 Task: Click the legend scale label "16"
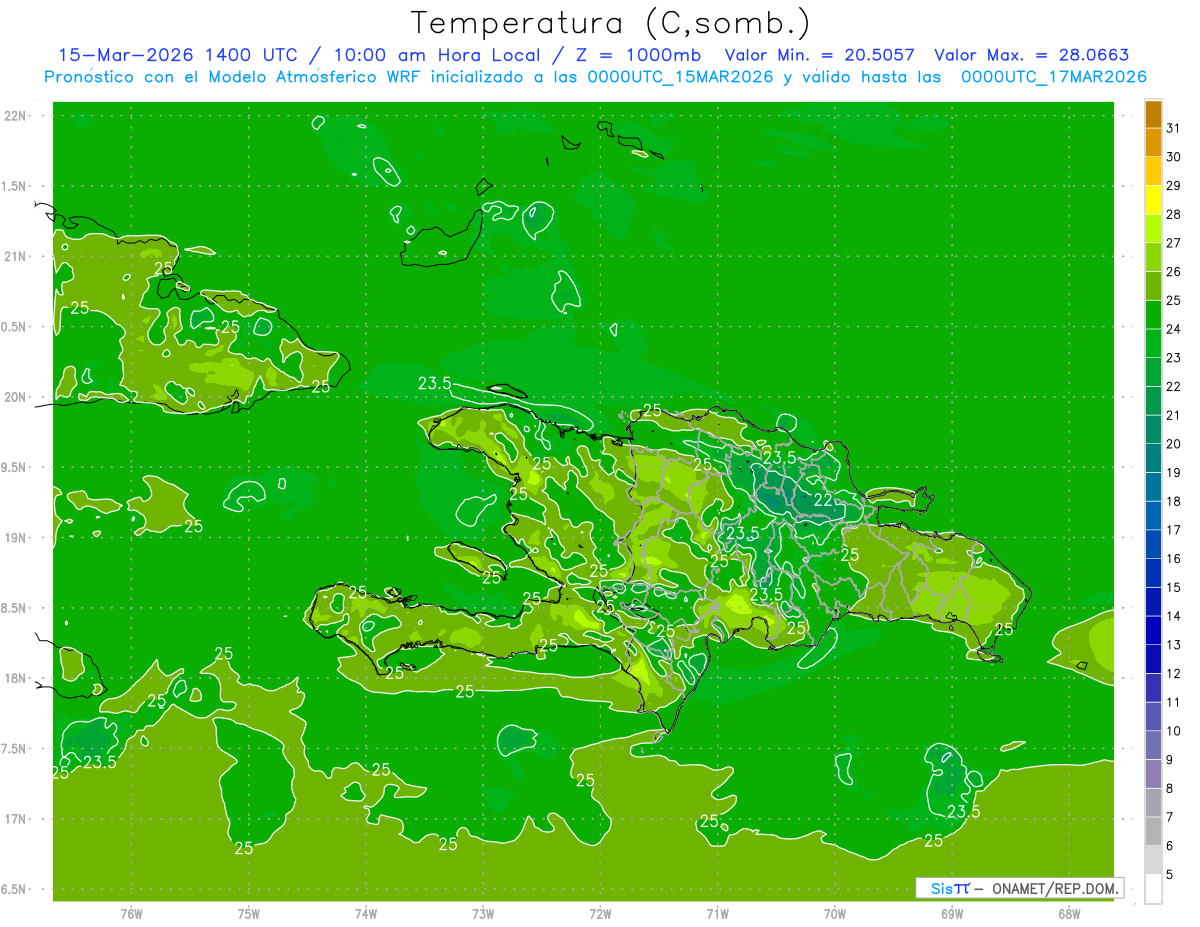click(1174, 559)
